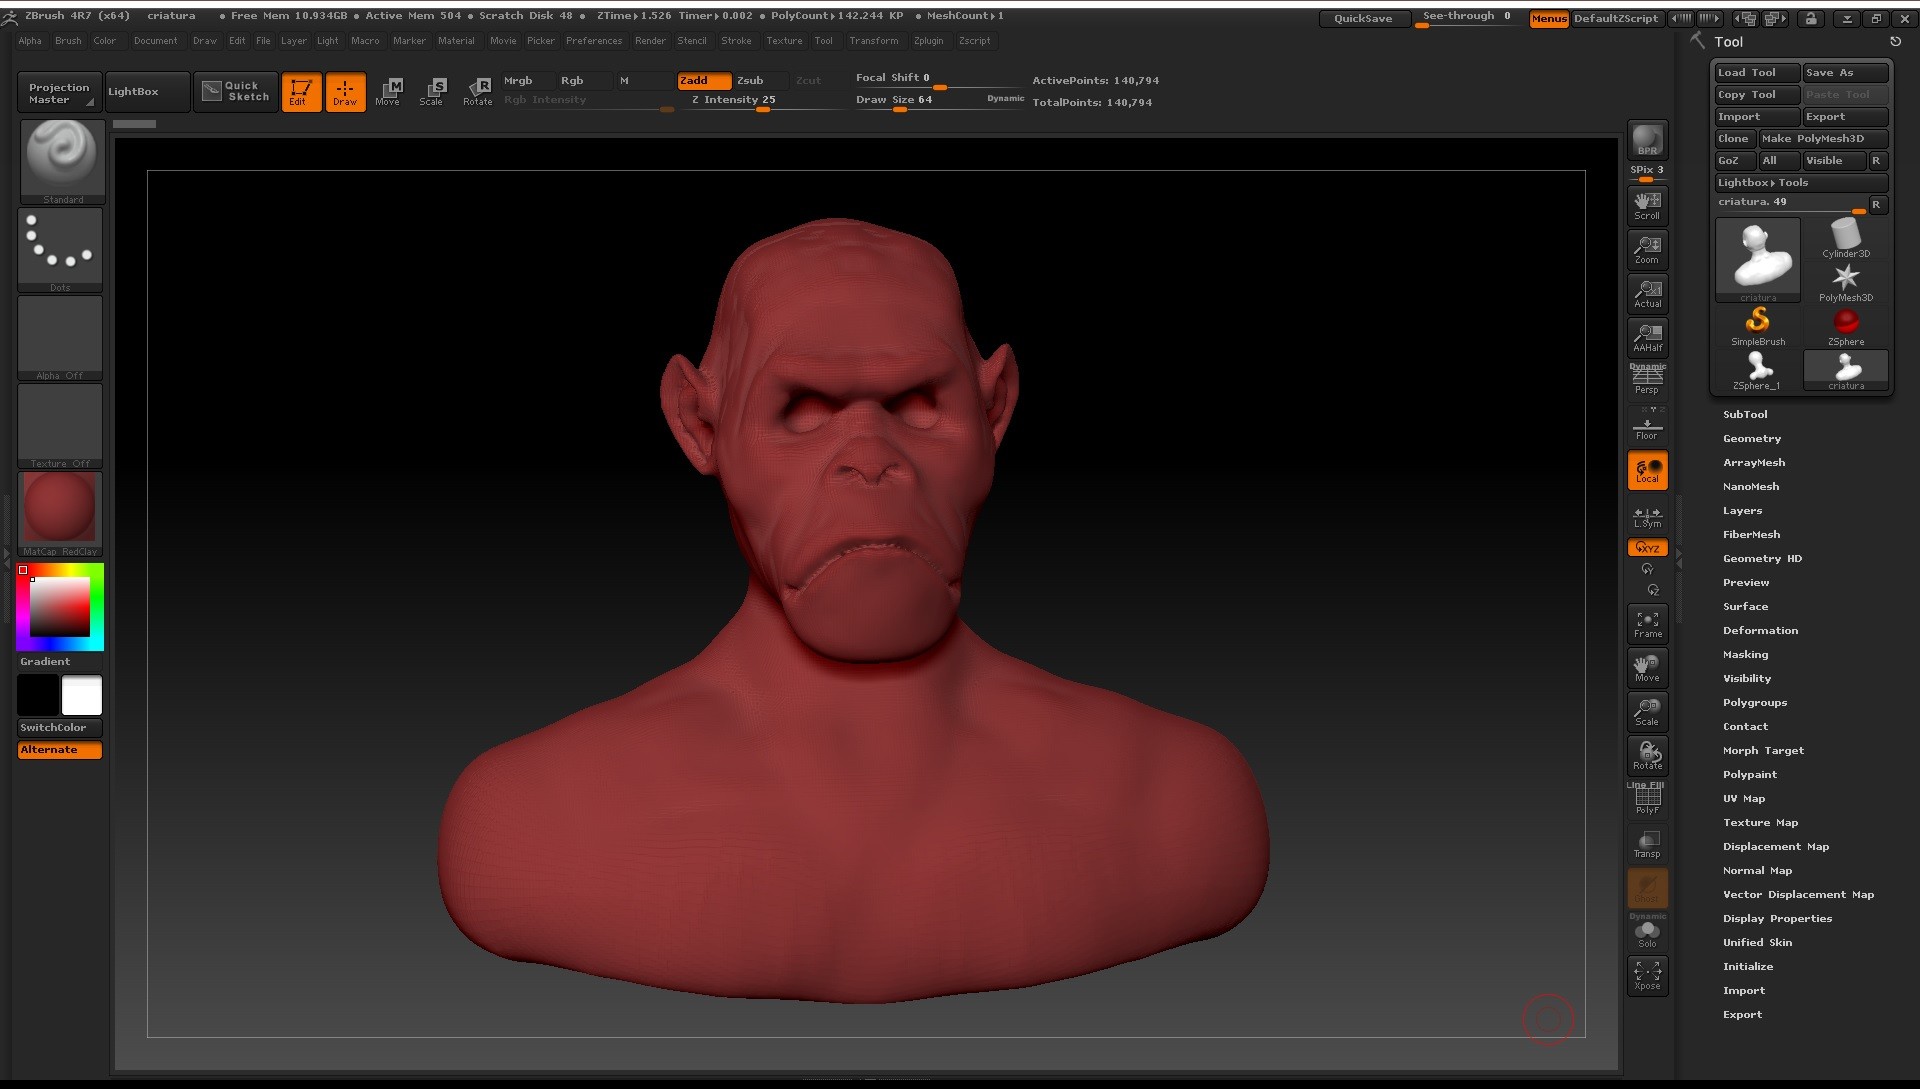Viewport: 1920px width, 1089px height.
Task: Enable the Floor grid
Action: 1646,426
